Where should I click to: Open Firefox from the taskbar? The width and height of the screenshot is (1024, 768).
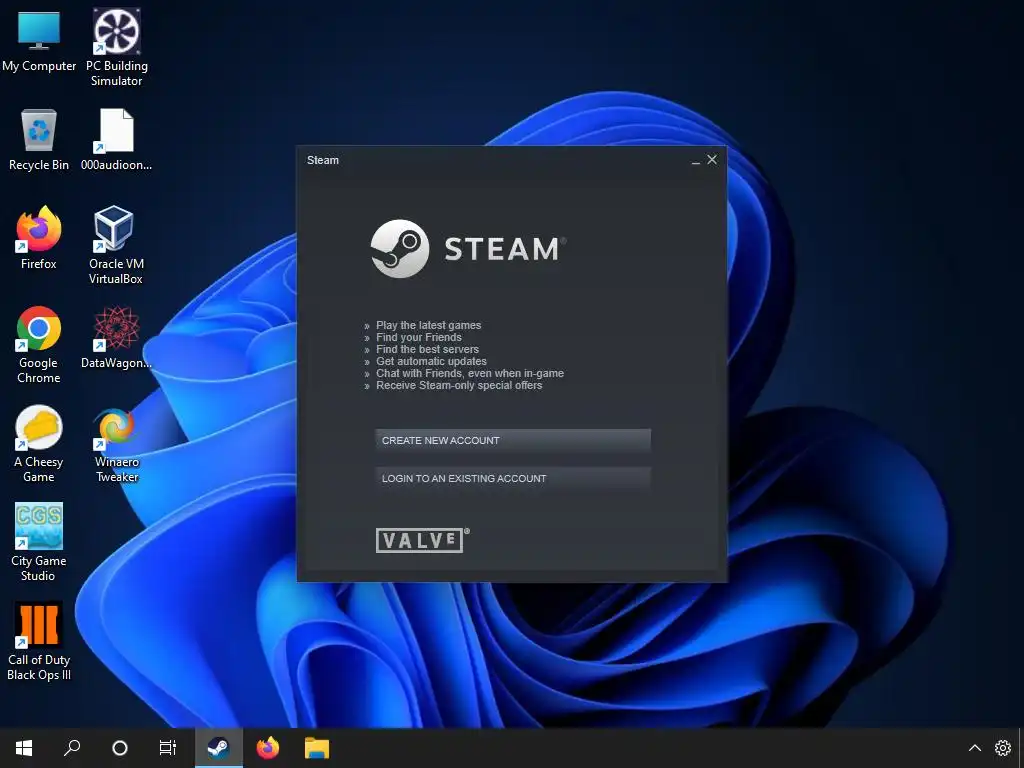[x=268, y=748]
